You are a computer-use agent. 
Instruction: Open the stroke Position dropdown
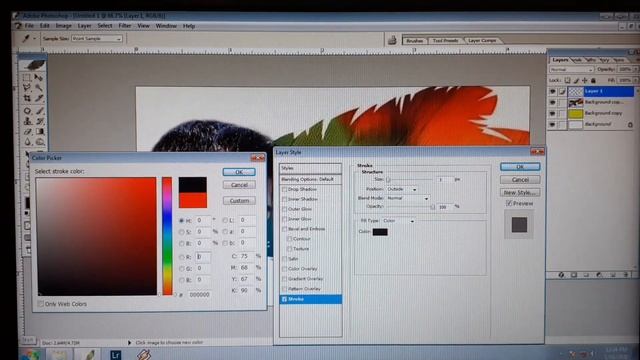coord(402,189)
